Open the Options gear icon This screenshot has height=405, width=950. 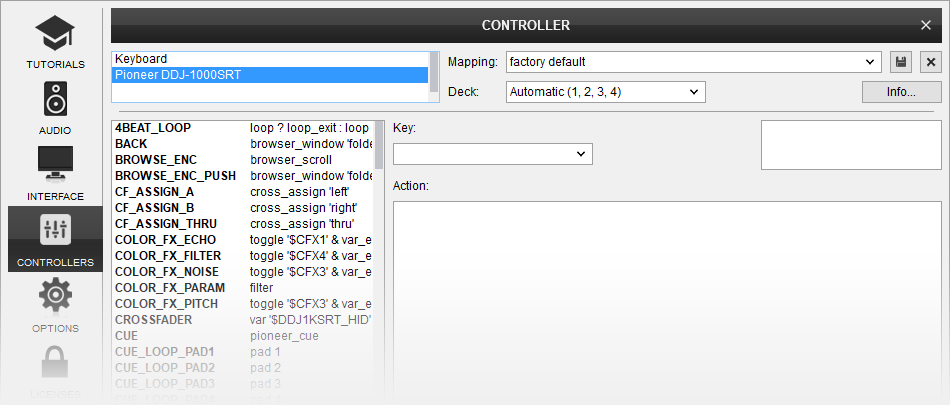[x=55, y=297]
